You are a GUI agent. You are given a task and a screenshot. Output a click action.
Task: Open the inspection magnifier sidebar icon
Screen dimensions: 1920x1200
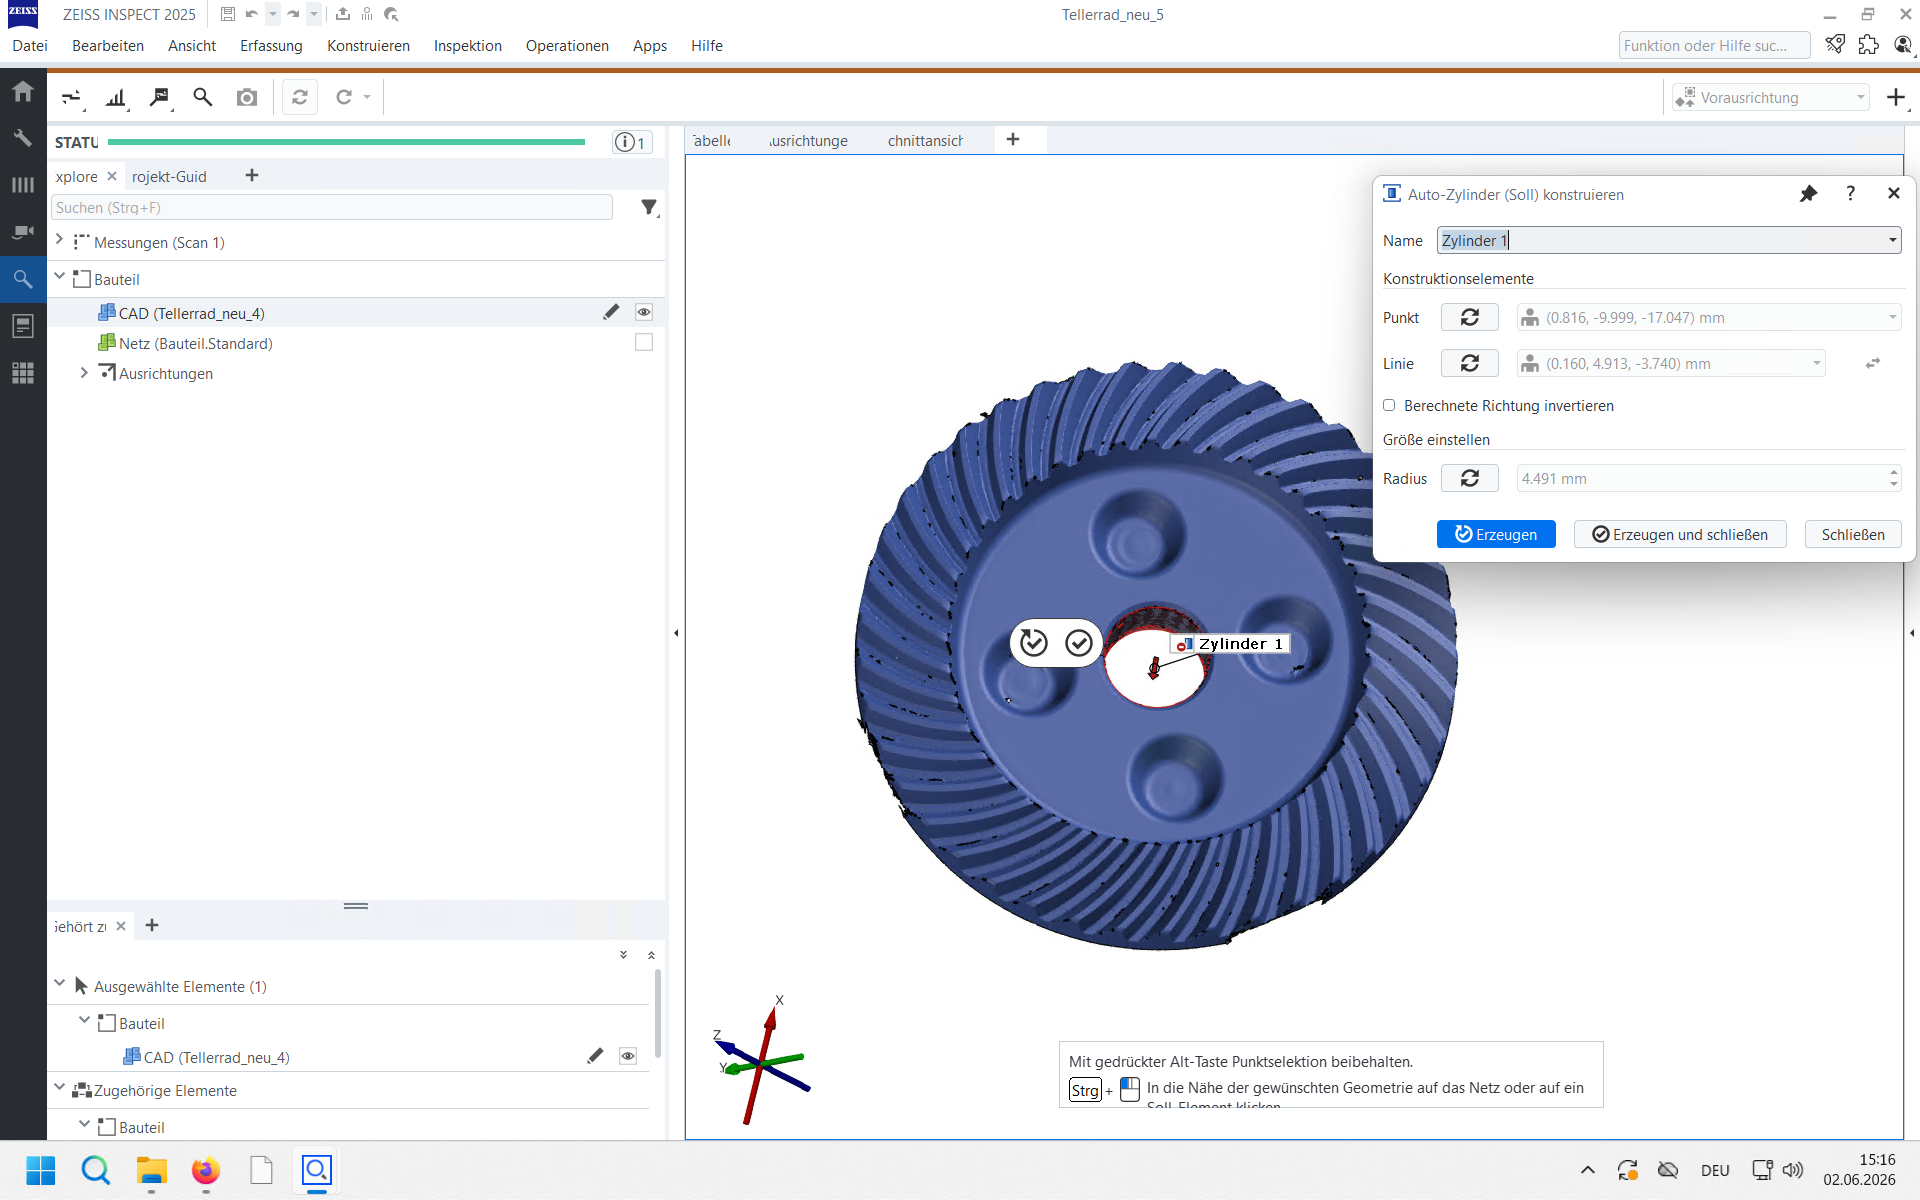(x=23, y=279)
